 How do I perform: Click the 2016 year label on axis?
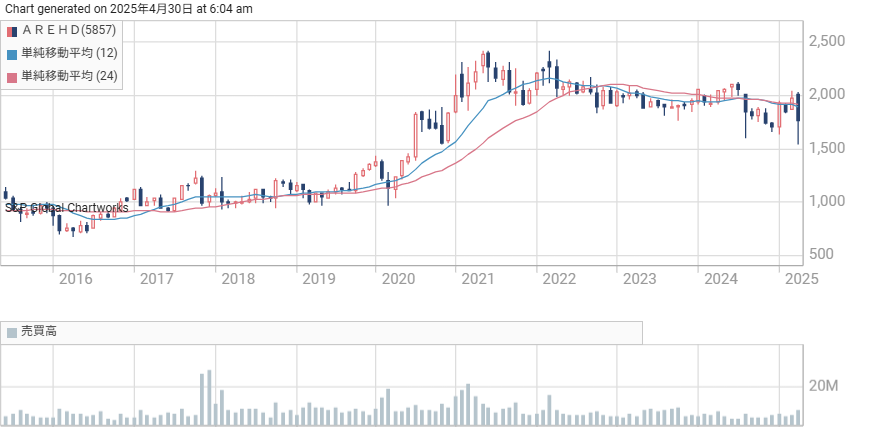coord(76,279)
